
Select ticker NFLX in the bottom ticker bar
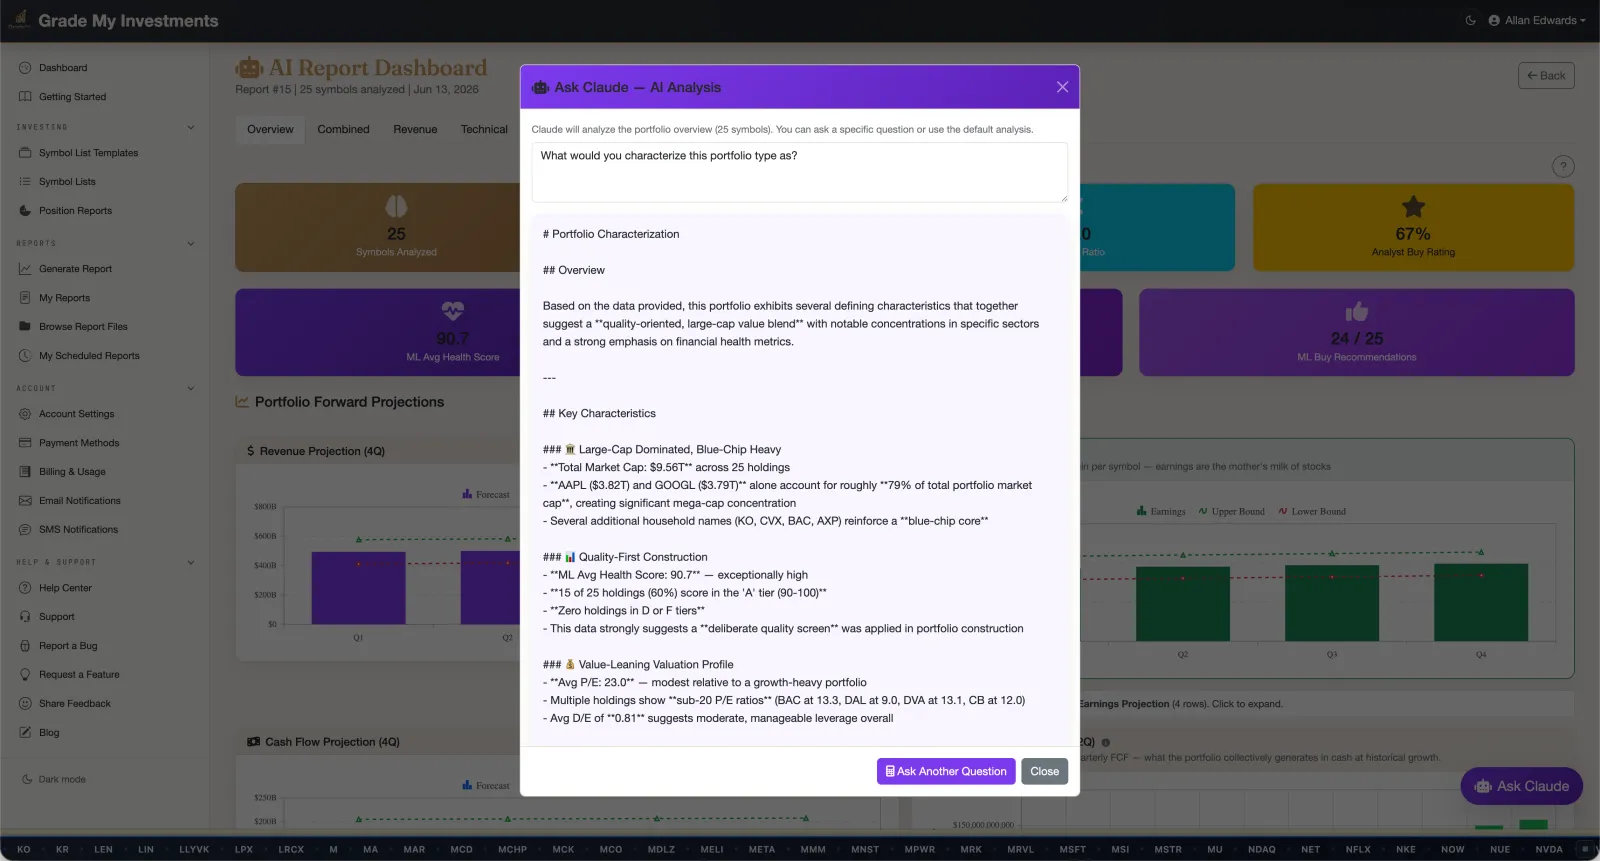pos(1358,850)
